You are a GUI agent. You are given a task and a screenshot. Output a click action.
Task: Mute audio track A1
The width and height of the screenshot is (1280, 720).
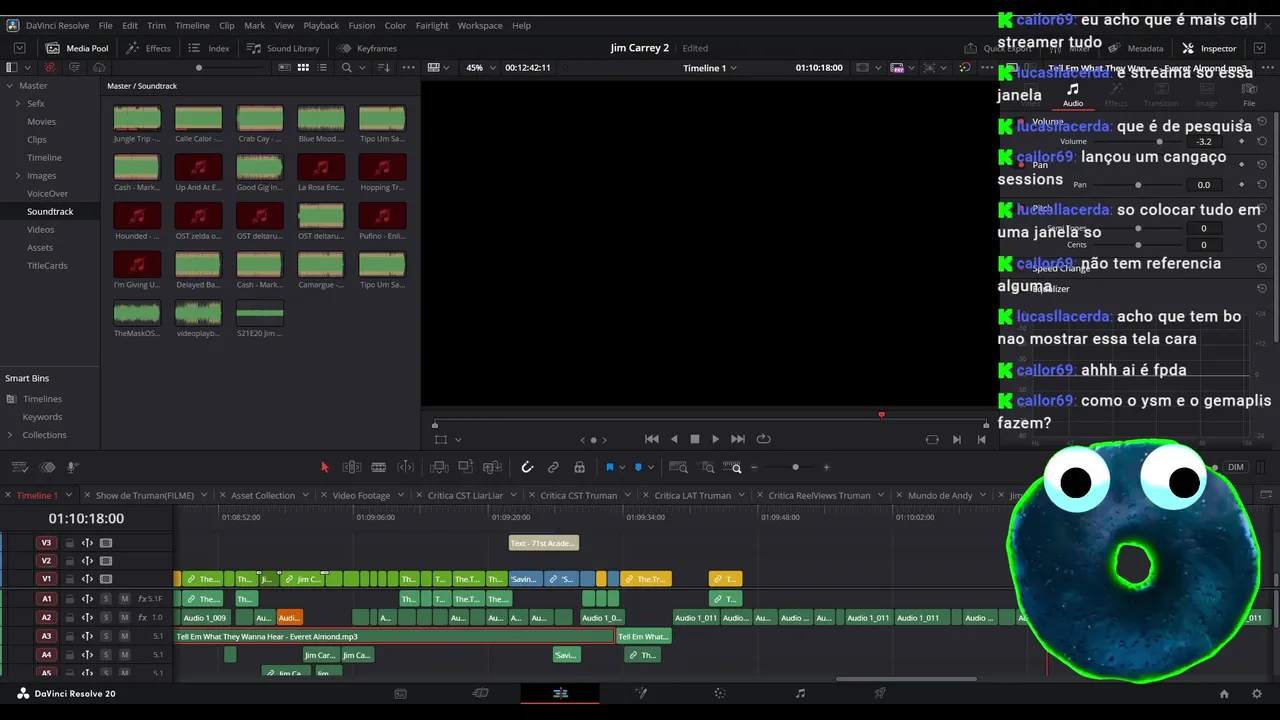(x=124, y=599)
